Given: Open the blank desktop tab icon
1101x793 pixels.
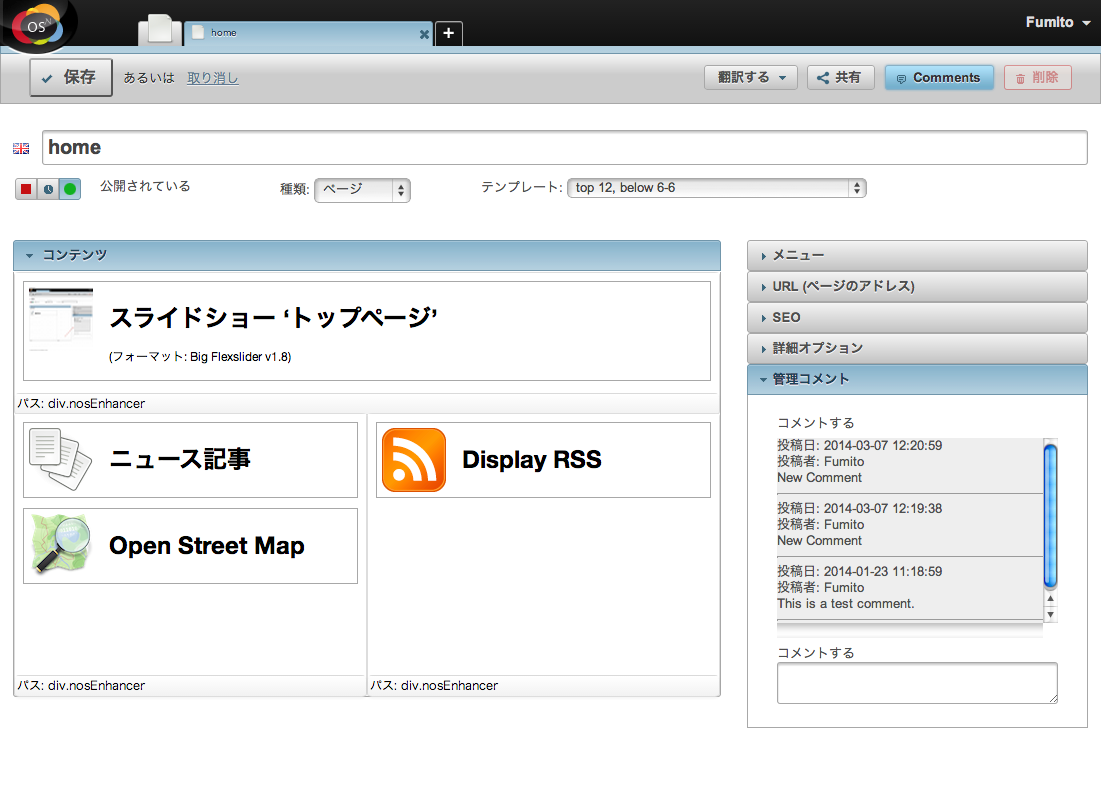Looking at the screenshot, I should coord(159,30).
